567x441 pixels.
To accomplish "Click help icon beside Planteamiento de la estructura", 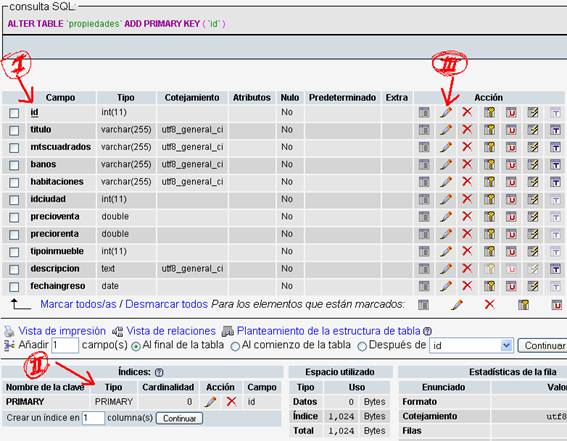I will tap(427, 331).
